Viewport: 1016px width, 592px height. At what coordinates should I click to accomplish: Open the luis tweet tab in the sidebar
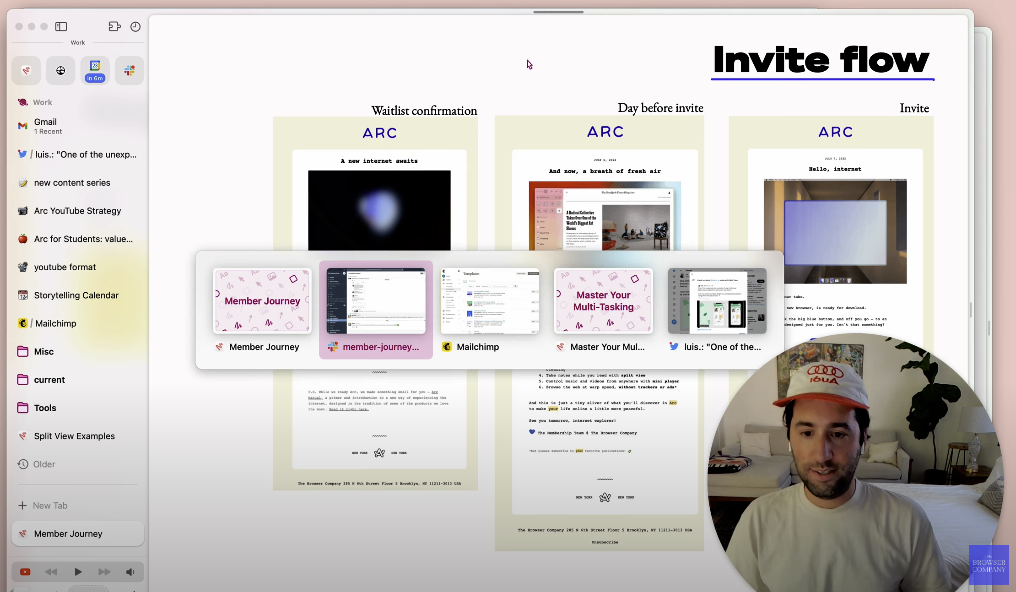(x=78, y=155)
